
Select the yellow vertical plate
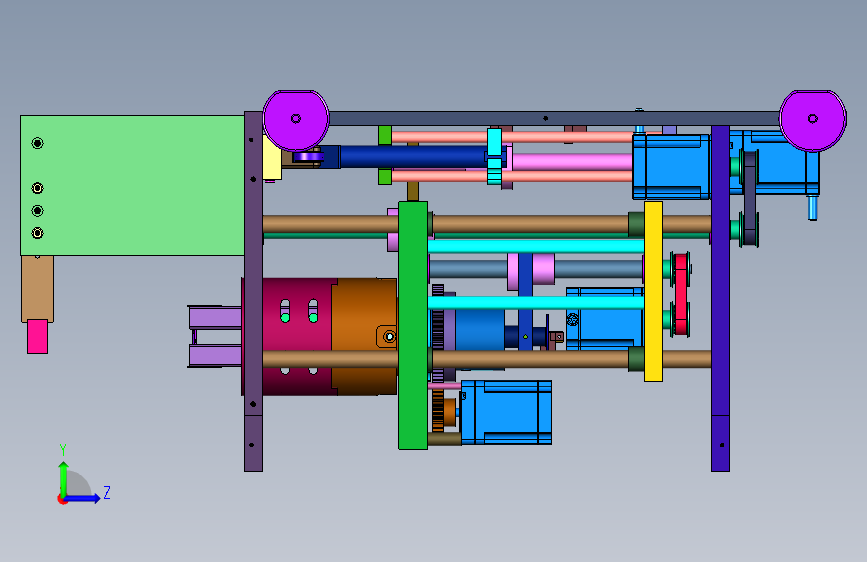653,291
